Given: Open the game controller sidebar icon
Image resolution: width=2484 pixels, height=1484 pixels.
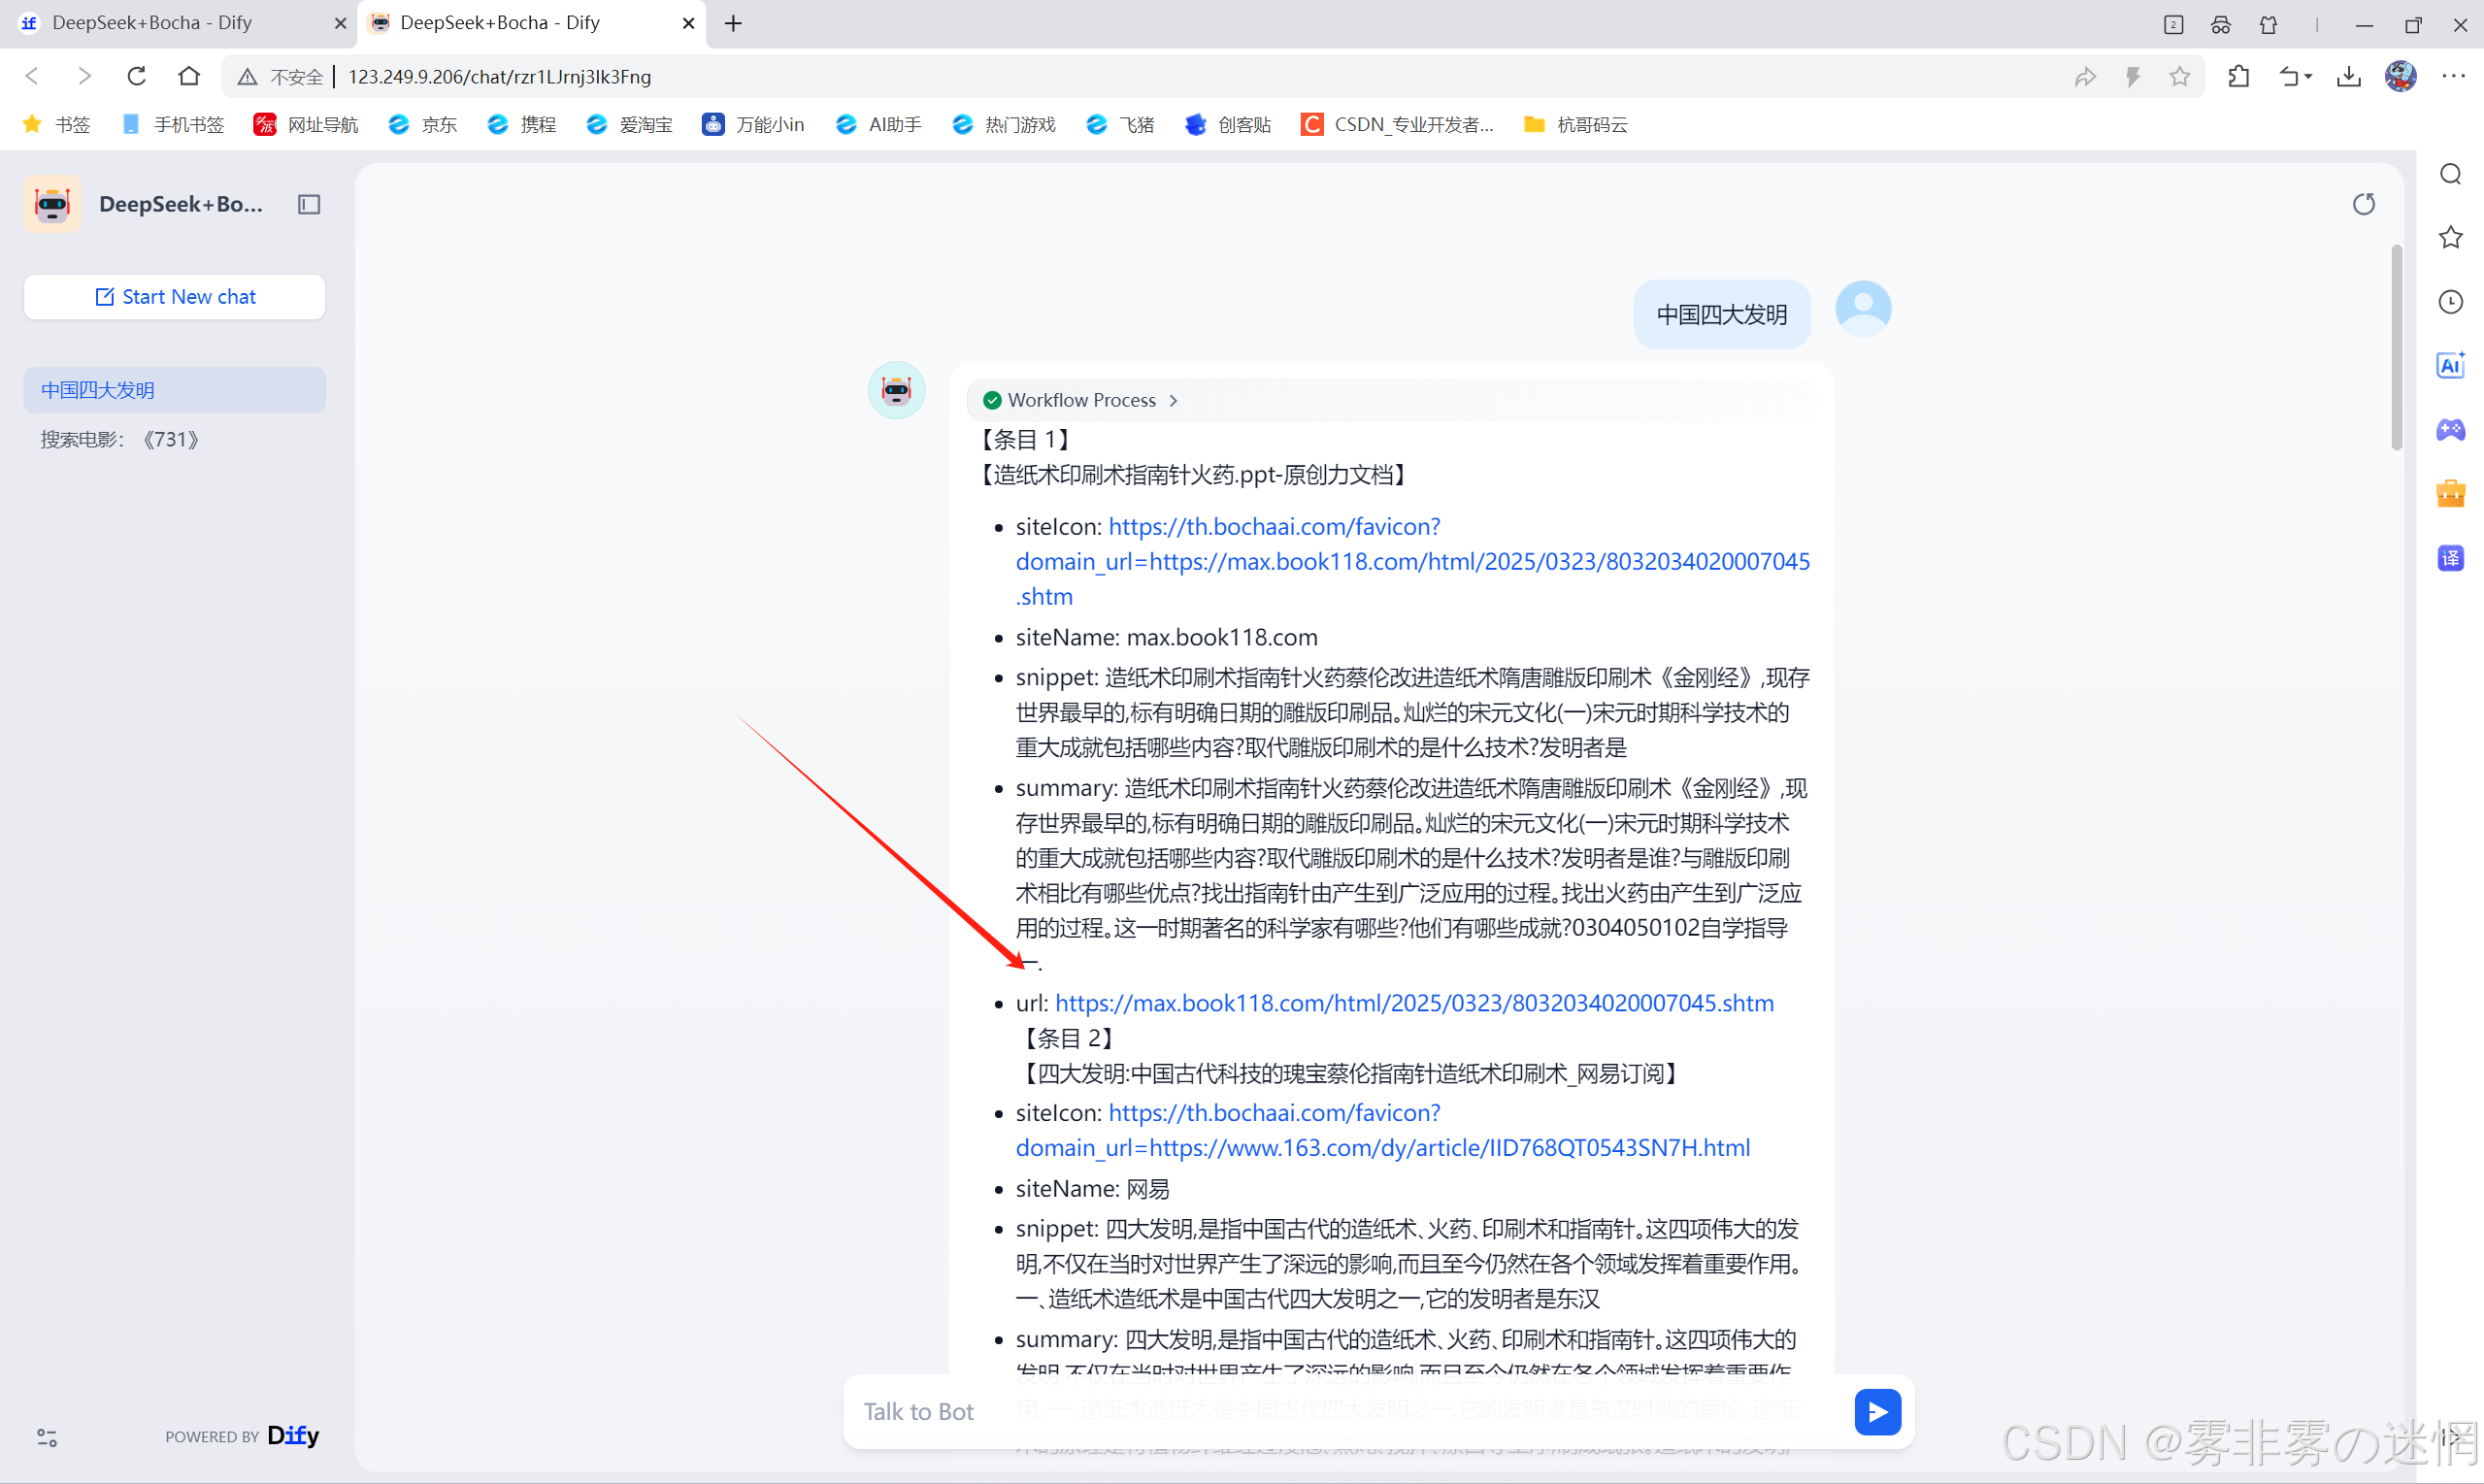Looking at the screenshot, I should tap(2450, 430).
